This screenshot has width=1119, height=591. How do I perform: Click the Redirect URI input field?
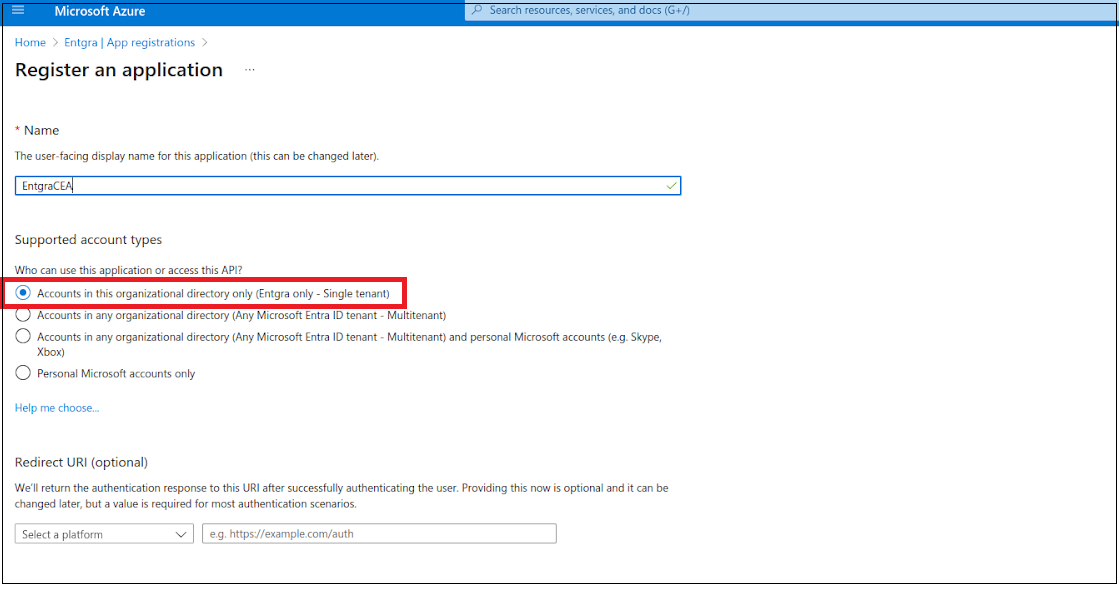pyautogui.click(x=379, y=534)
